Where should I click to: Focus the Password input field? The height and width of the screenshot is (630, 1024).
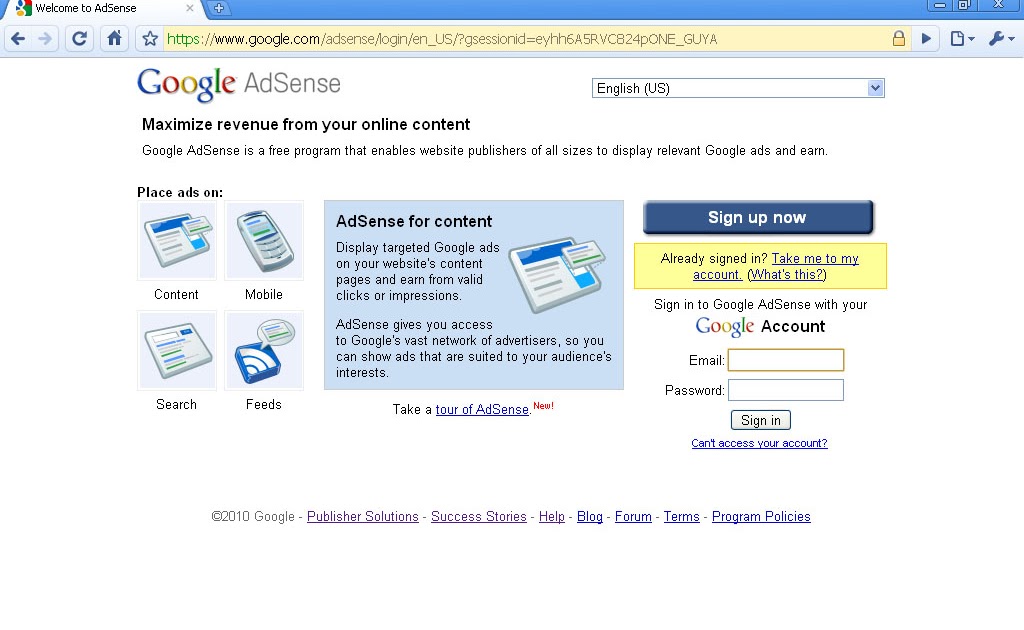click(x=786, y=390)
